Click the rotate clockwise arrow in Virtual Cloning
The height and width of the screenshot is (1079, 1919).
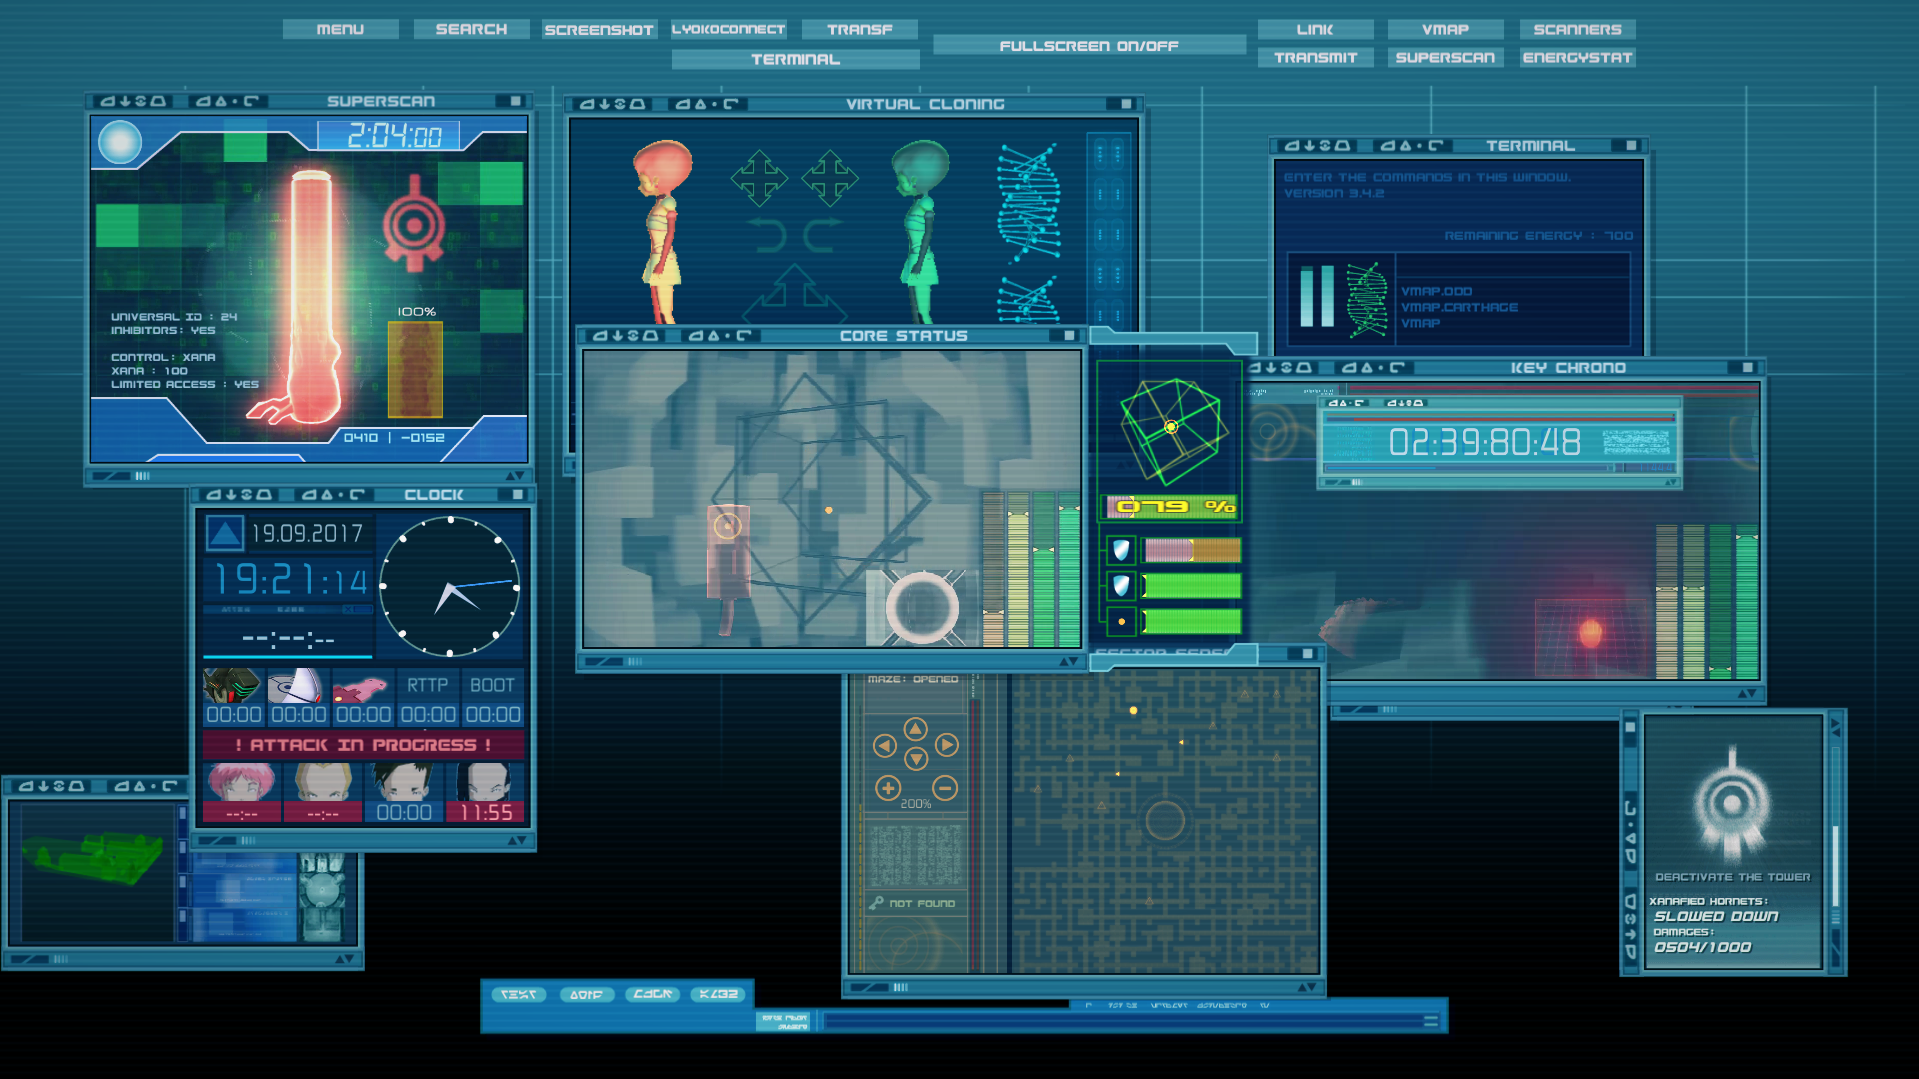click(823, 236)
